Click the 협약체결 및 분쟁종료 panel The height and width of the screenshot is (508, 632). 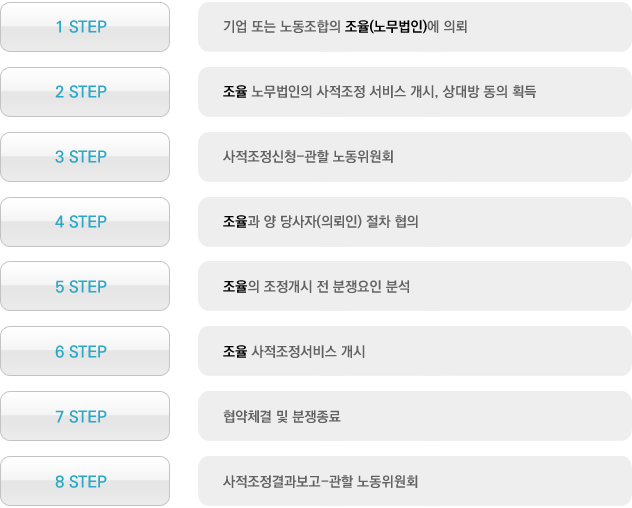click(x=415, y=416)
